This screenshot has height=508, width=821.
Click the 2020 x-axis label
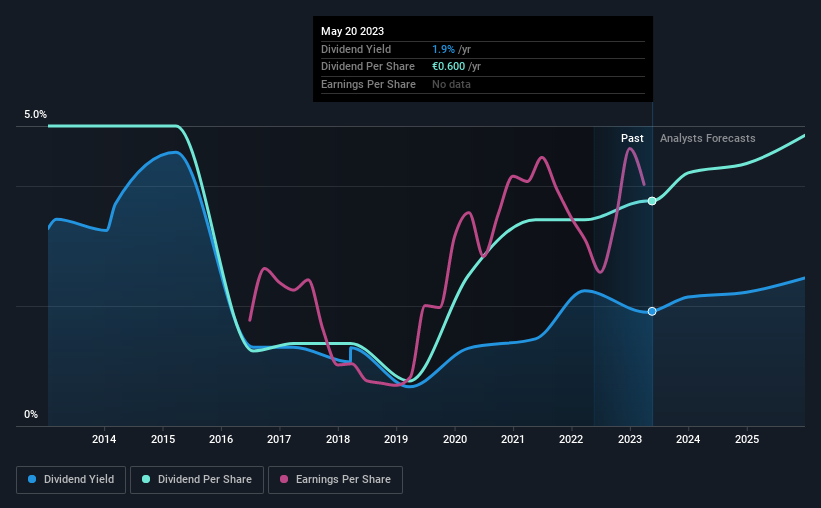click(x=455, y=439)
